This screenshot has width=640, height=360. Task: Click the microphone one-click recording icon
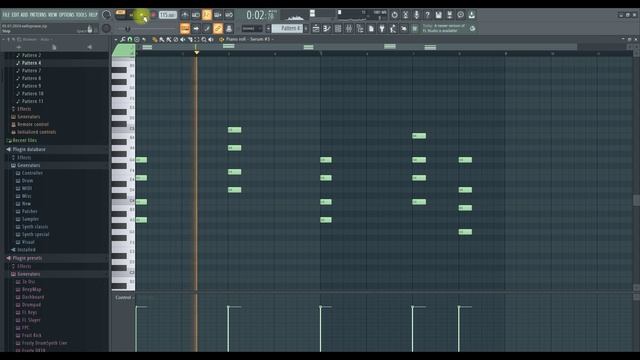click(x=416, y=15)
